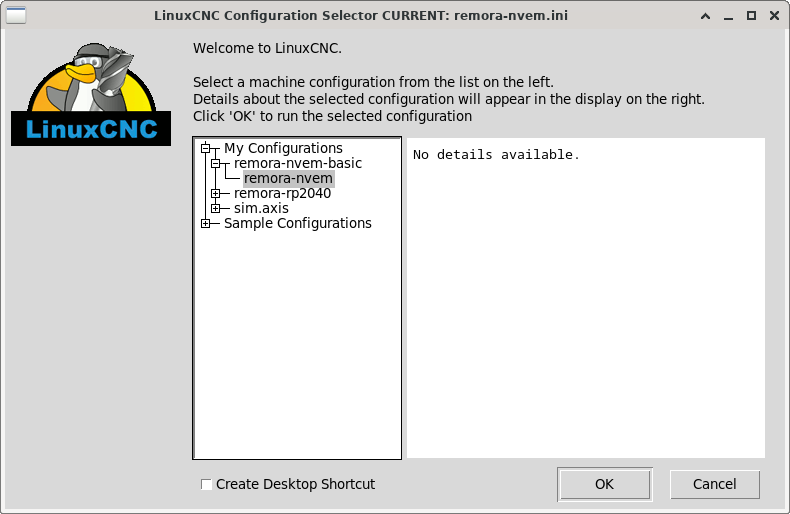Click OK to run the configuration
The image size is (790, 514).
605,484
